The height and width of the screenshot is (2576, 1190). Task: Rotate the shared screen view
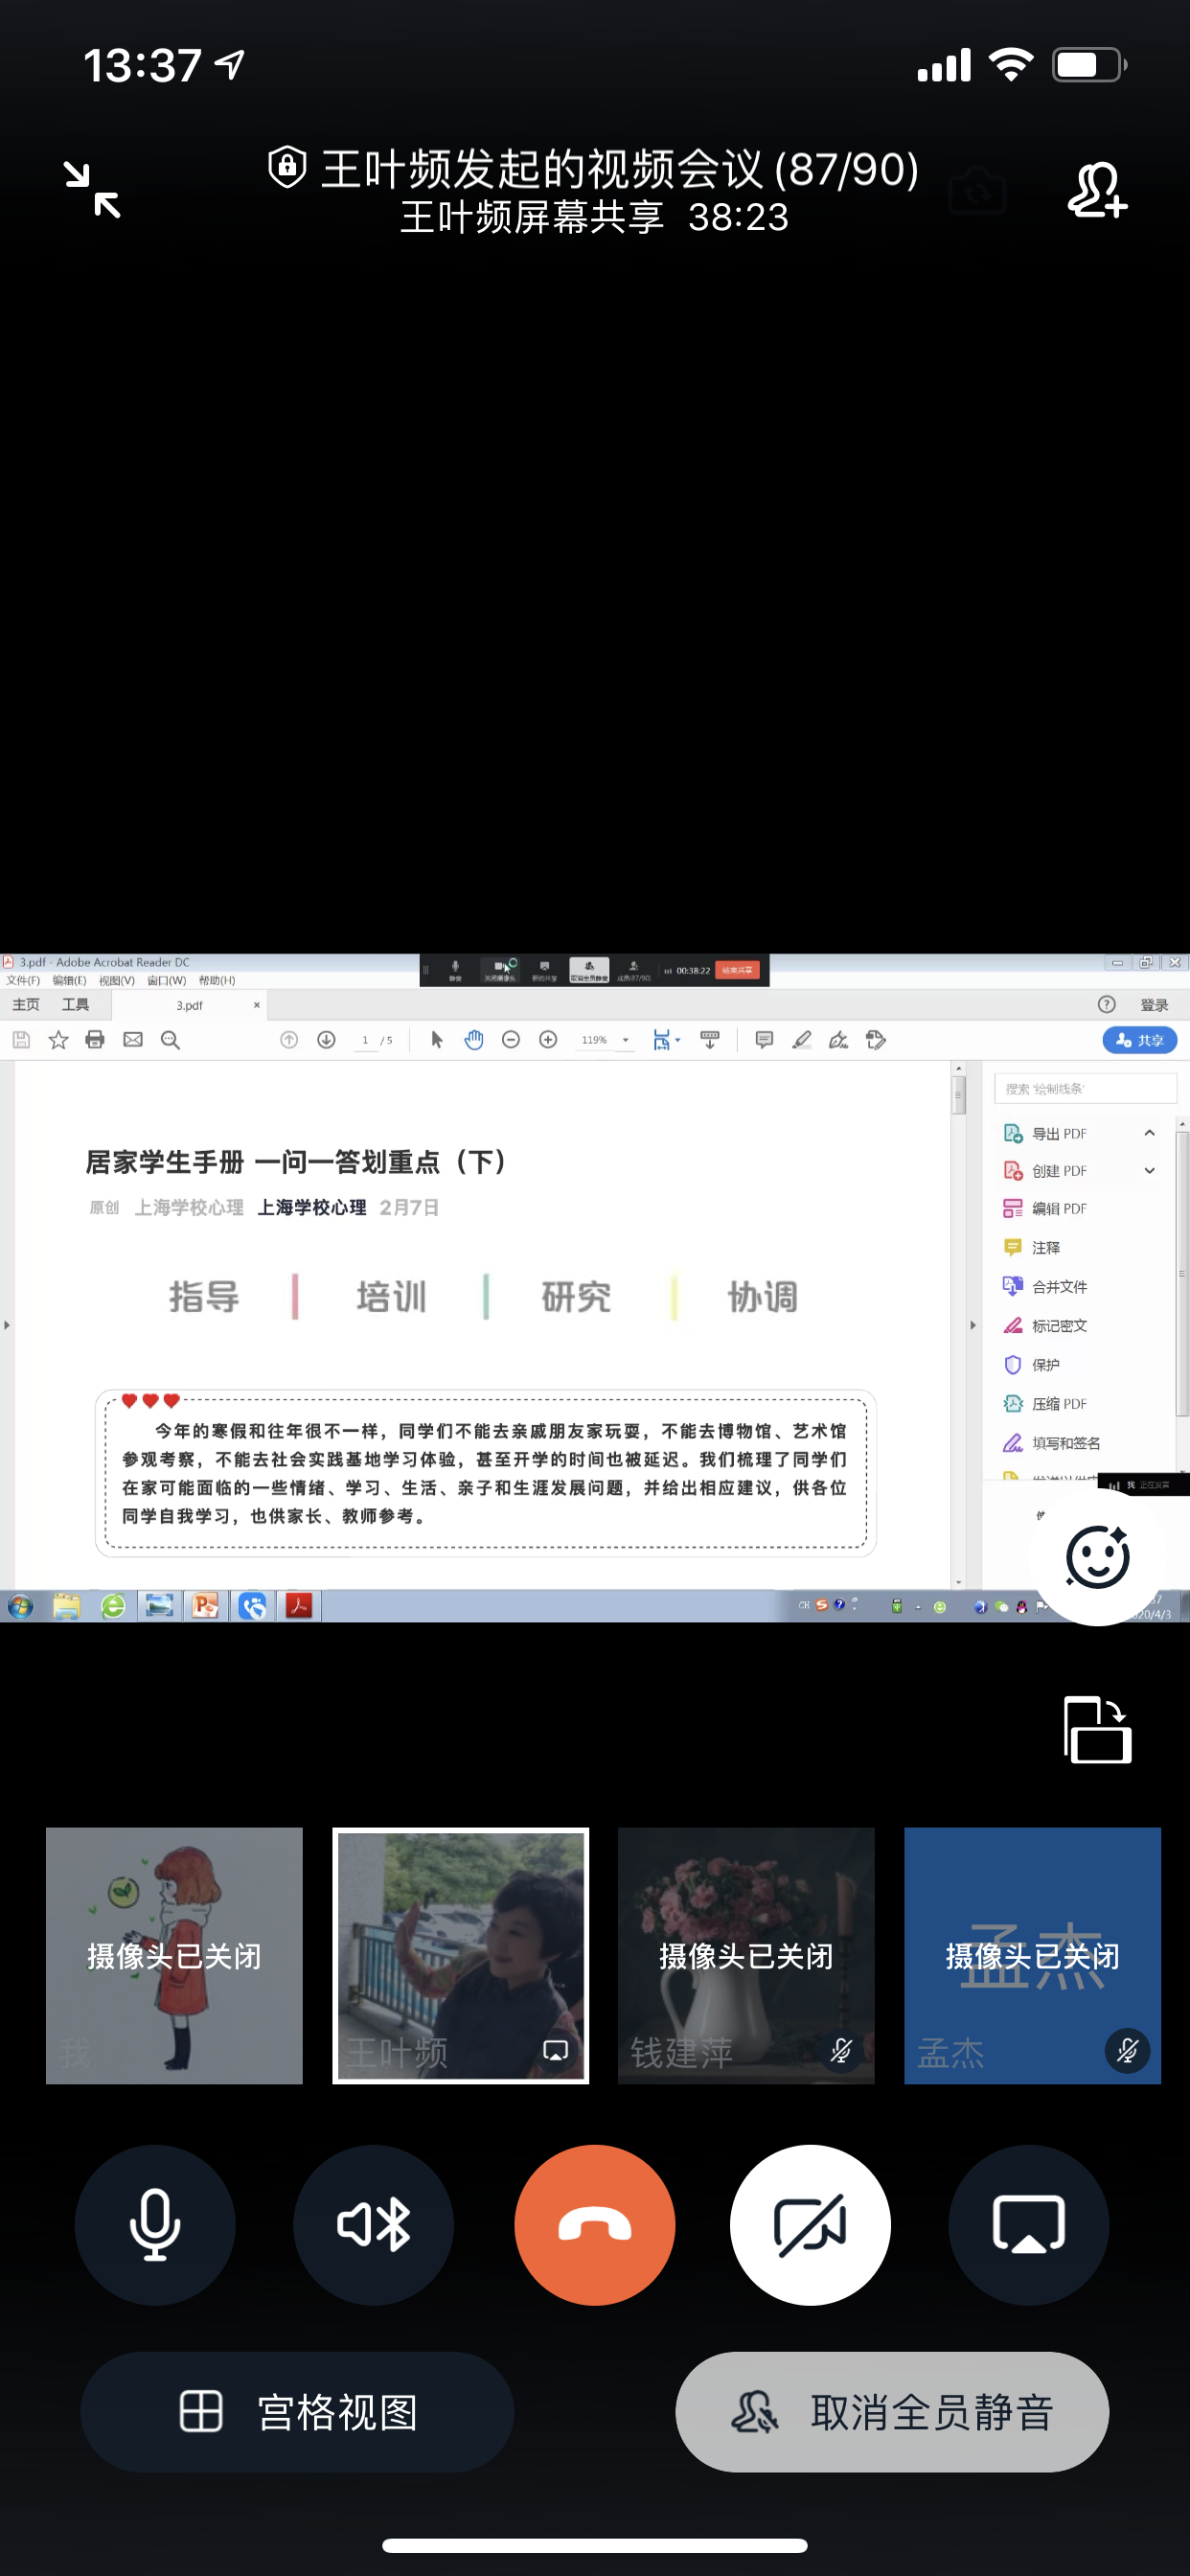pyautogui.click(x=1097, y=1729)
